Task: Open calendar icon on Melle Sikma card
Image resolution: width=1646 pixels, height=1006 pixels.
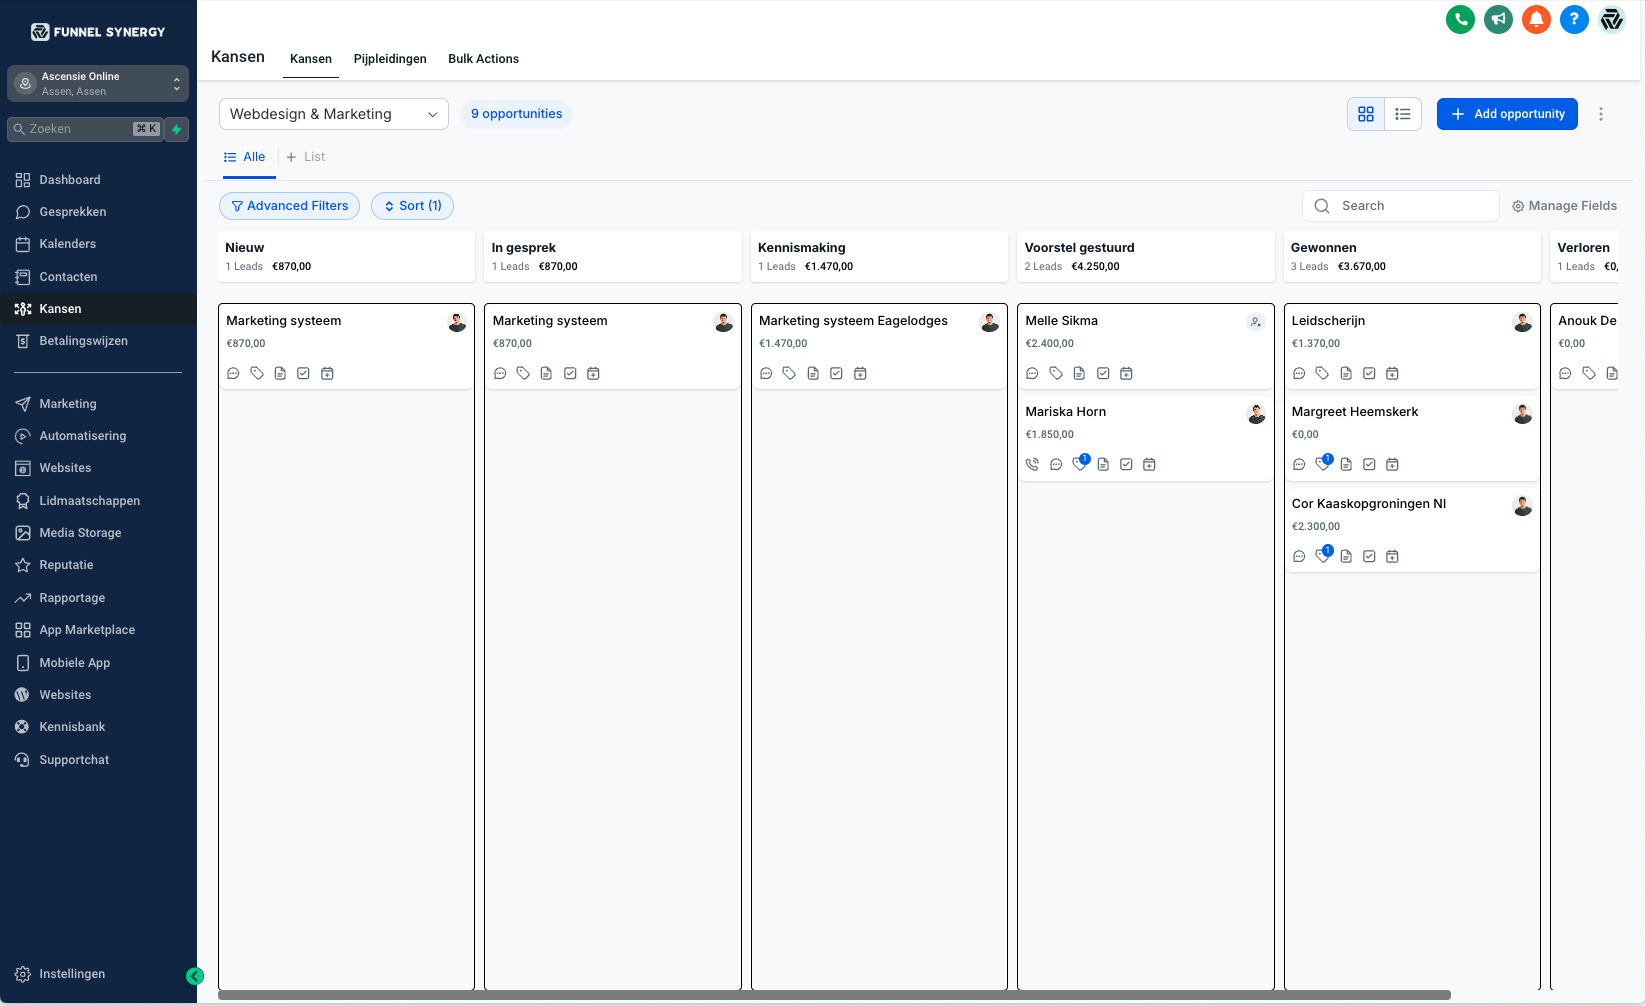Action: tap(1126, 373)
